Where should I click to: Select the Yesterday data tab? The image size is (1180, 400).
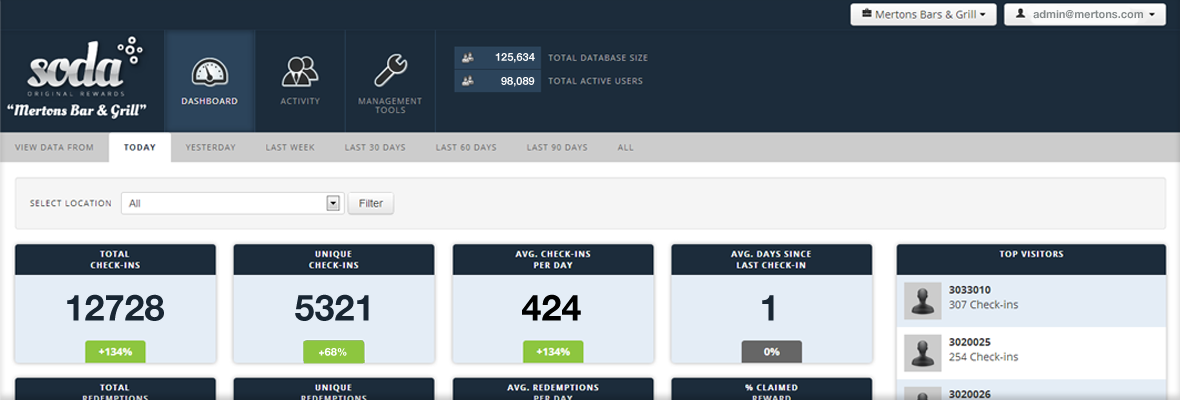(x=210, y=147)
